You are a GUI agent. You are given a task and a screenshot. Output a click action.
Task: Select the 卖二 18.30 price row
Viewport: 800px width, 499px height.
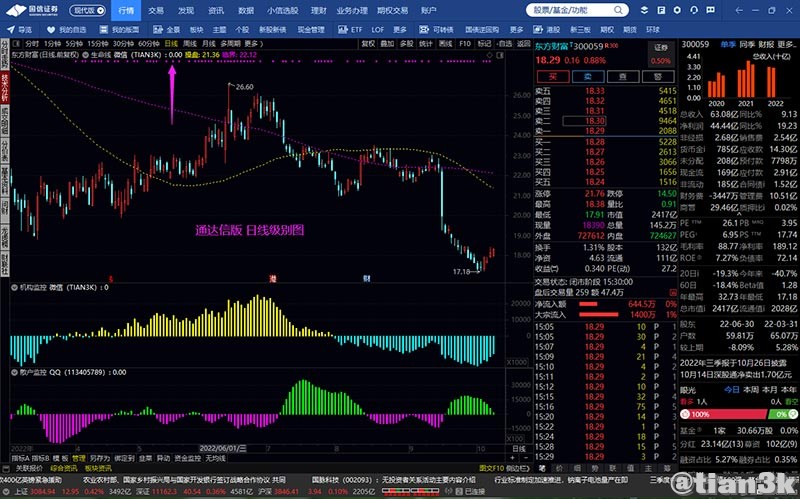[606, 121]
